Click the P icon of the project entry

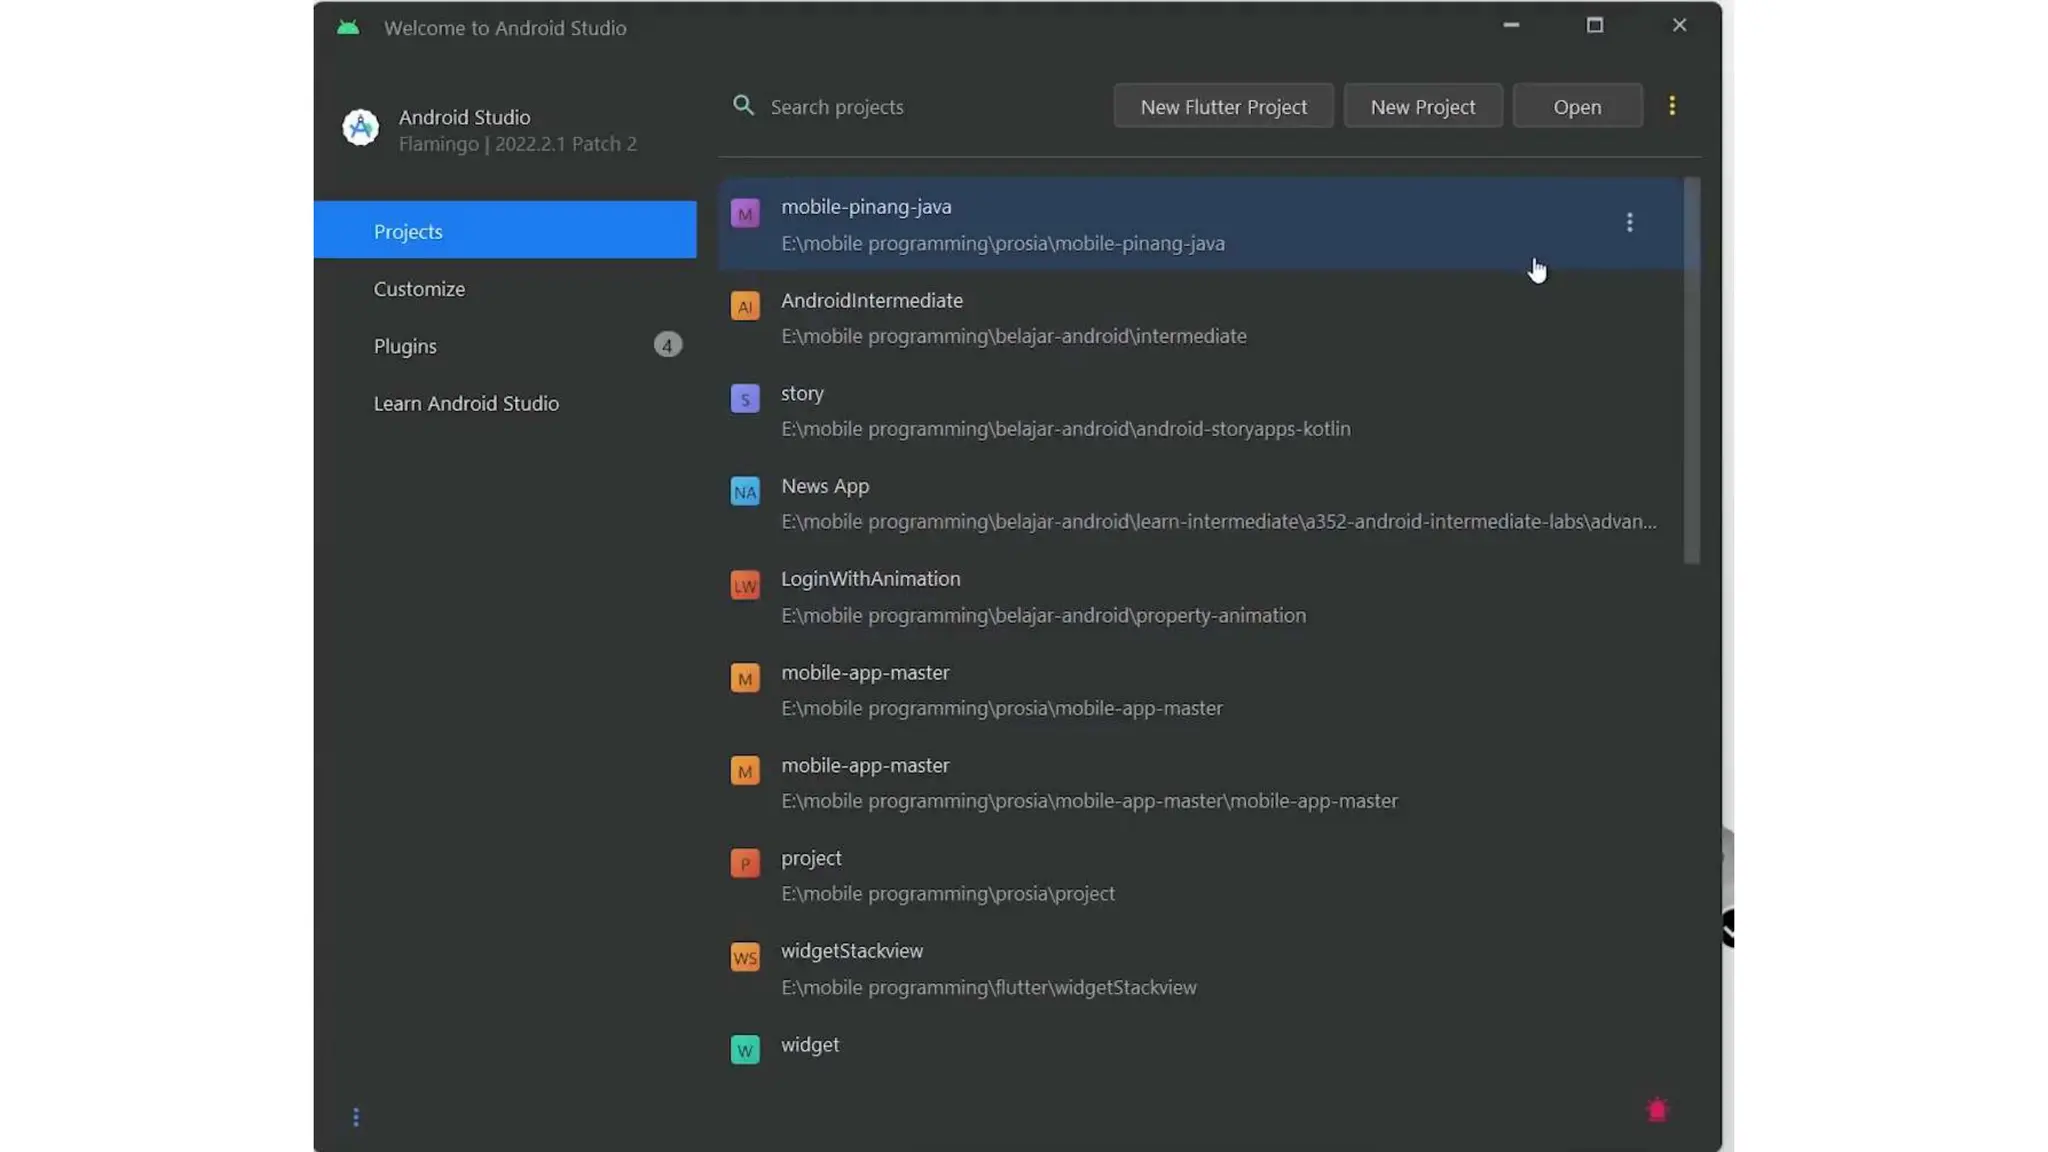[x=745, y=863]
